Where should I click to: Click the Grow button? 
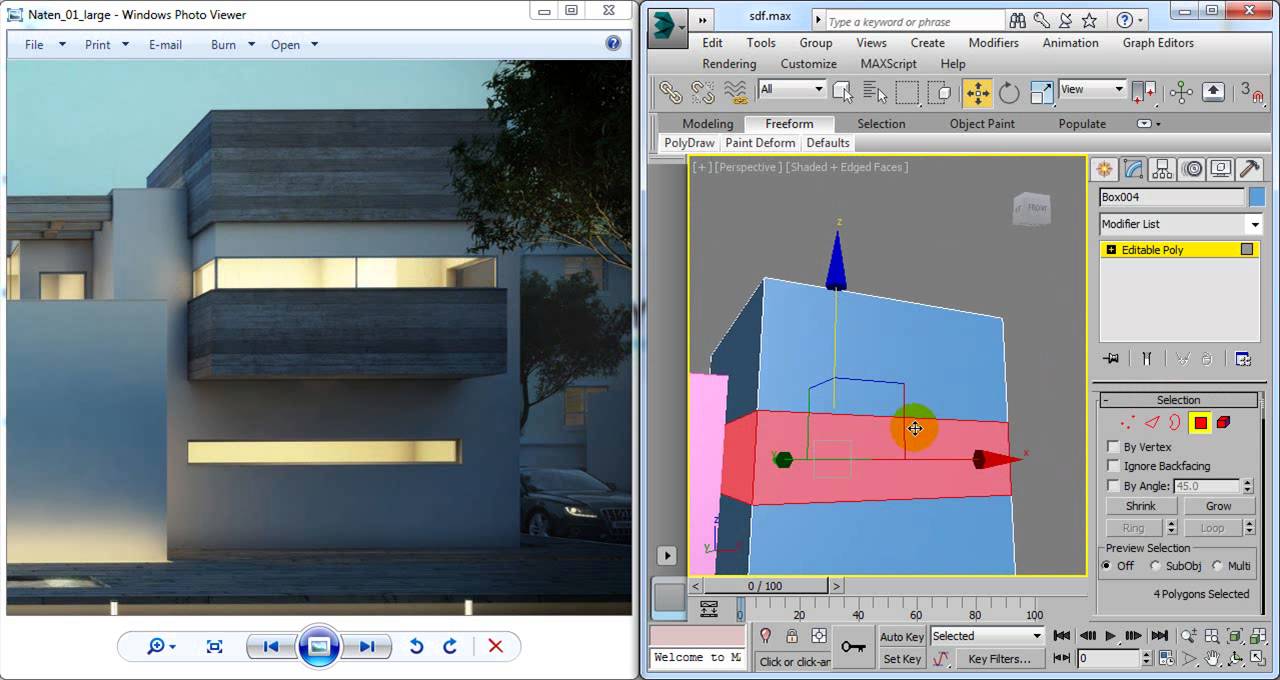(x=1218, y=506)
